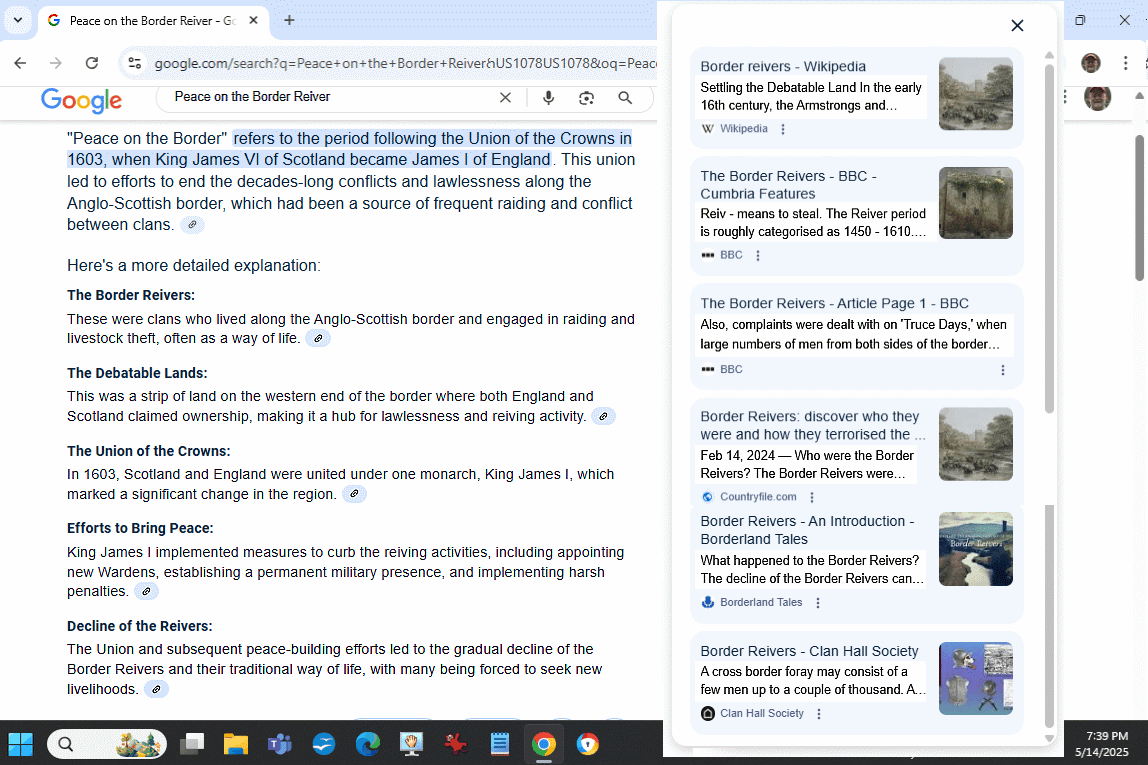Open more options for BBC Article Page 1
This screenshot has height=765, width=1148.
[x=1002, y=370]
